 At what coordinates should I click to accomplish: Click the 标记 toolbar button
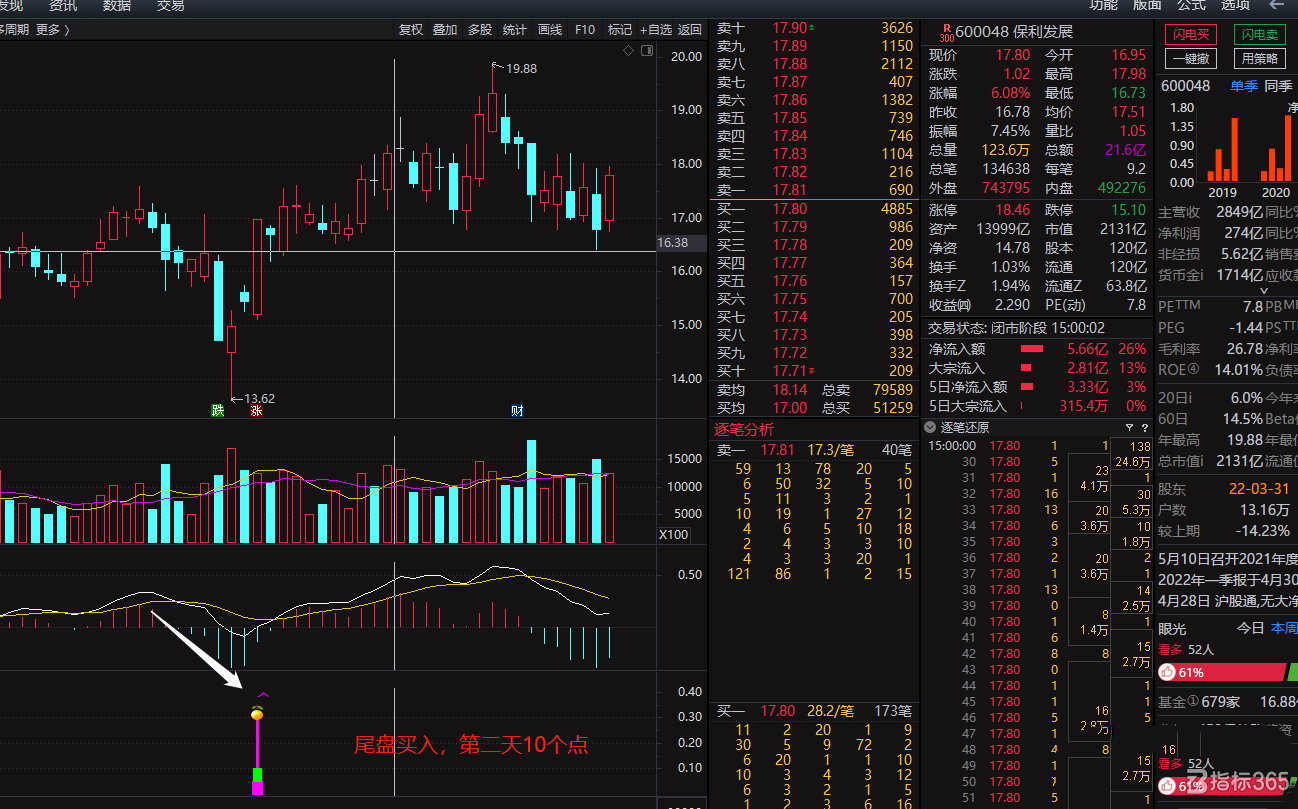click(620, 30)
